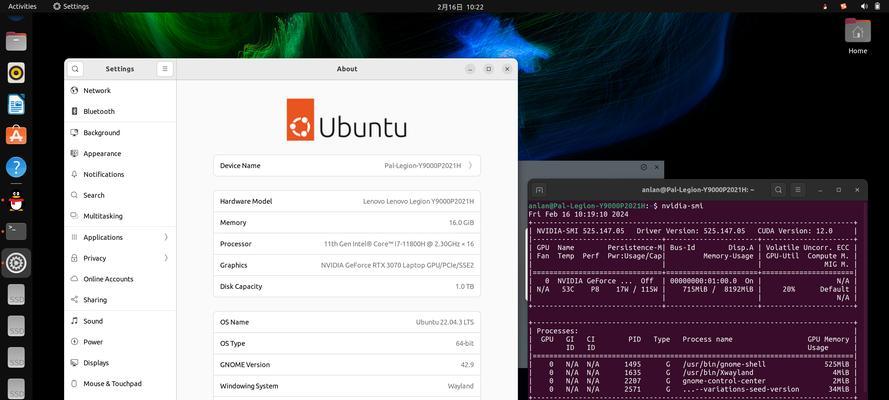889x400 pixels.
Task: Open the volume icon in the top bar
Action: tap(864, 6)
